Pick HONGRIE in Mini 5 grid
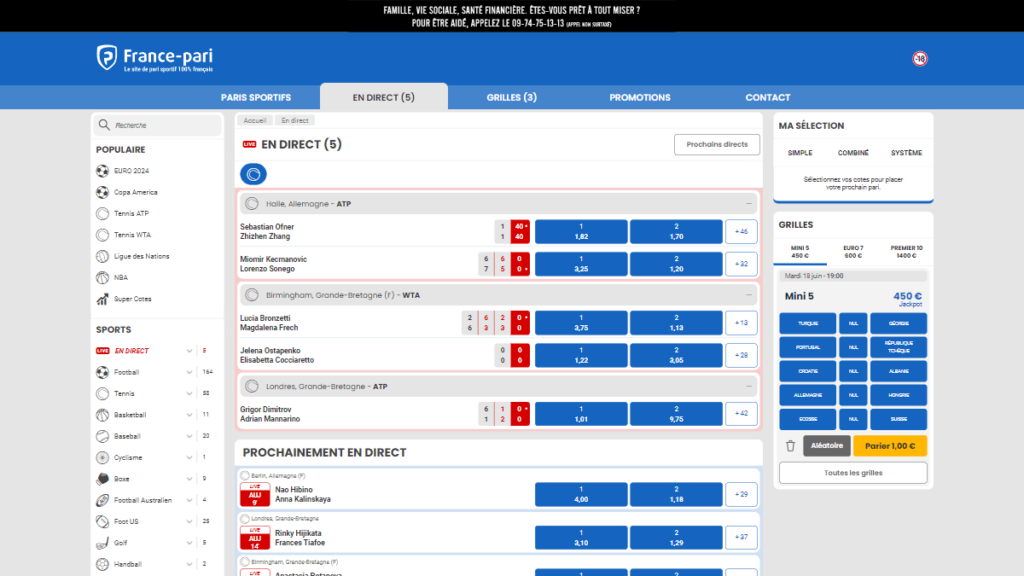Screen dimensions: 1024x576 coord(899,395)
